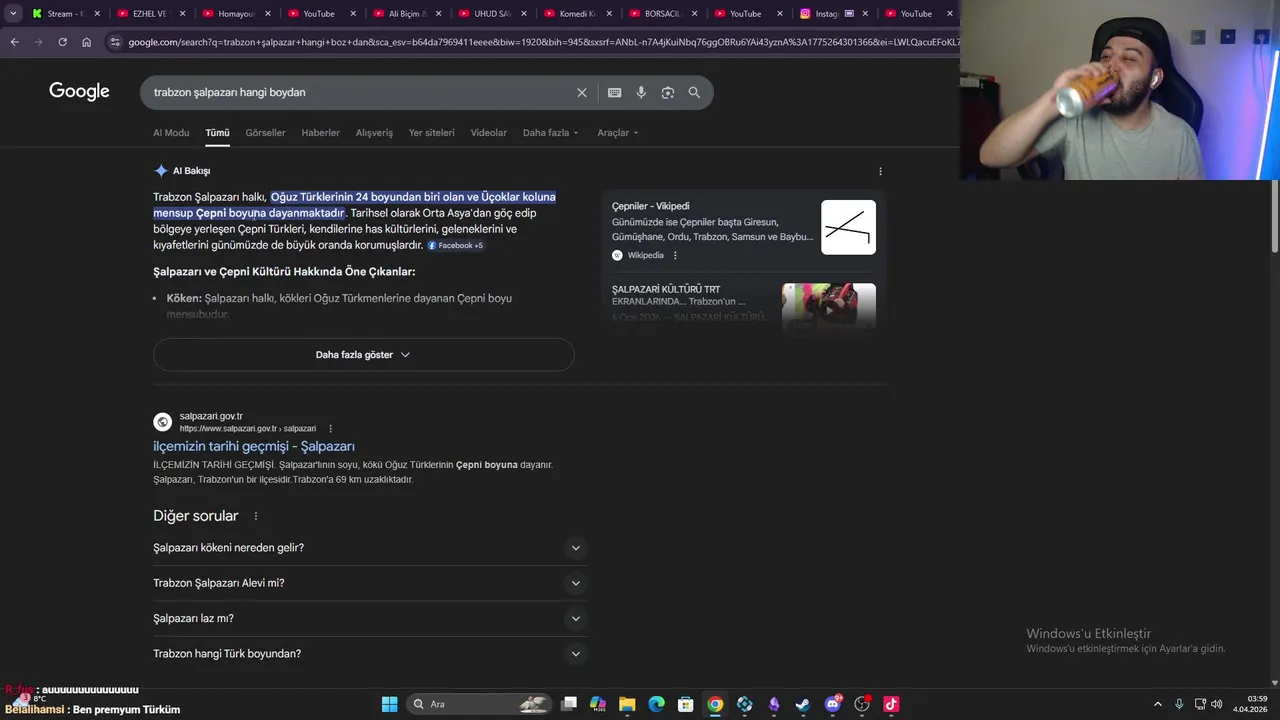Open more options next to Wikipedia source

pos(675,255)
